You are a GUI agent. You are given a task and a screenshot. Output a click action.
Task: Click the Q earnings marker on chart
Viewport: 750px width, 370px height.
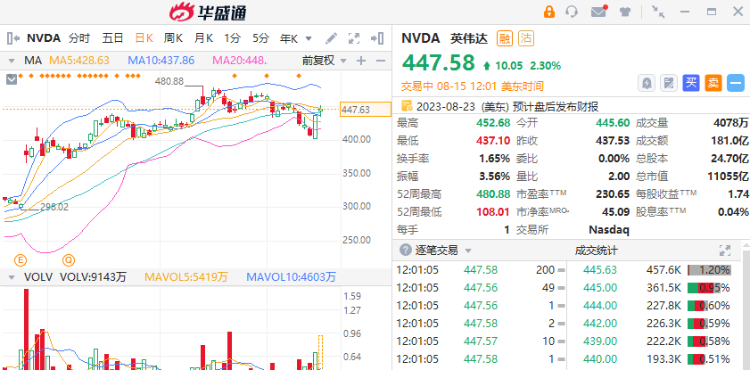point(69,260)
